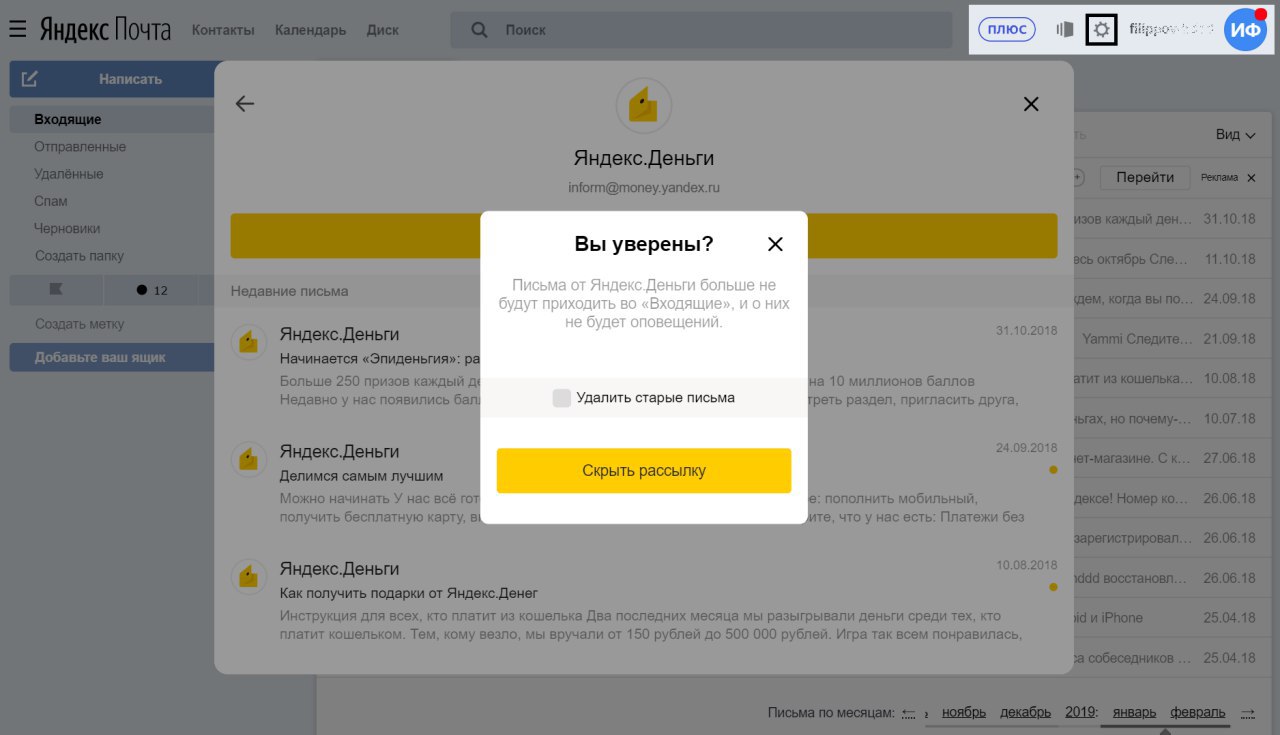Click the account username next to the avatar
Image resolution: width=1280 pixels, height=735 pixels.
coord(1170,30)
